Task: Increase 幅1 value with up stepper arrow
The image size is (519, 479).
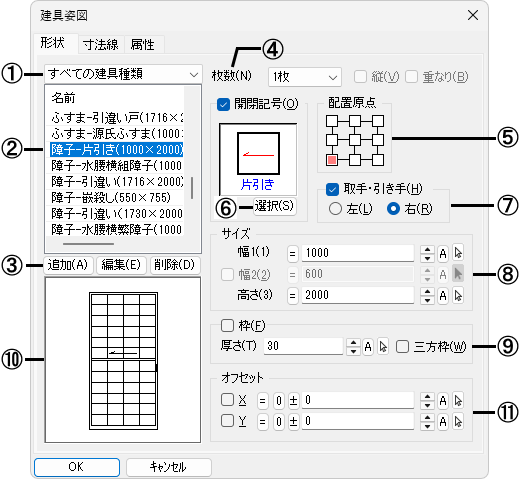Action: (427, 249)
